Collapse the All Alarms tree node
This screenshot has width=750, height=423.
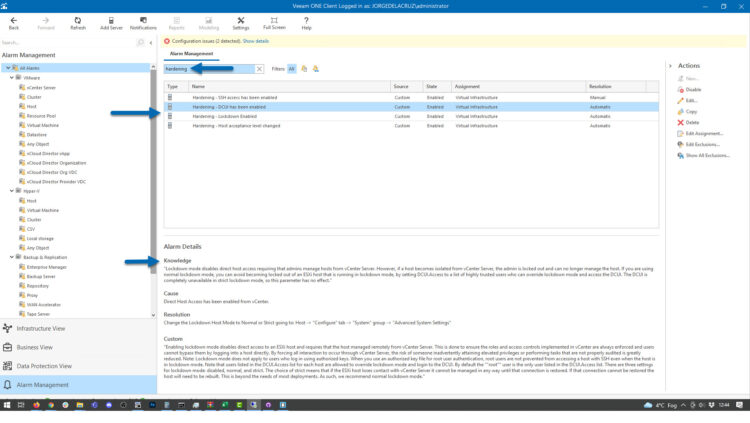pyautogui.click(x=8, y=68)
